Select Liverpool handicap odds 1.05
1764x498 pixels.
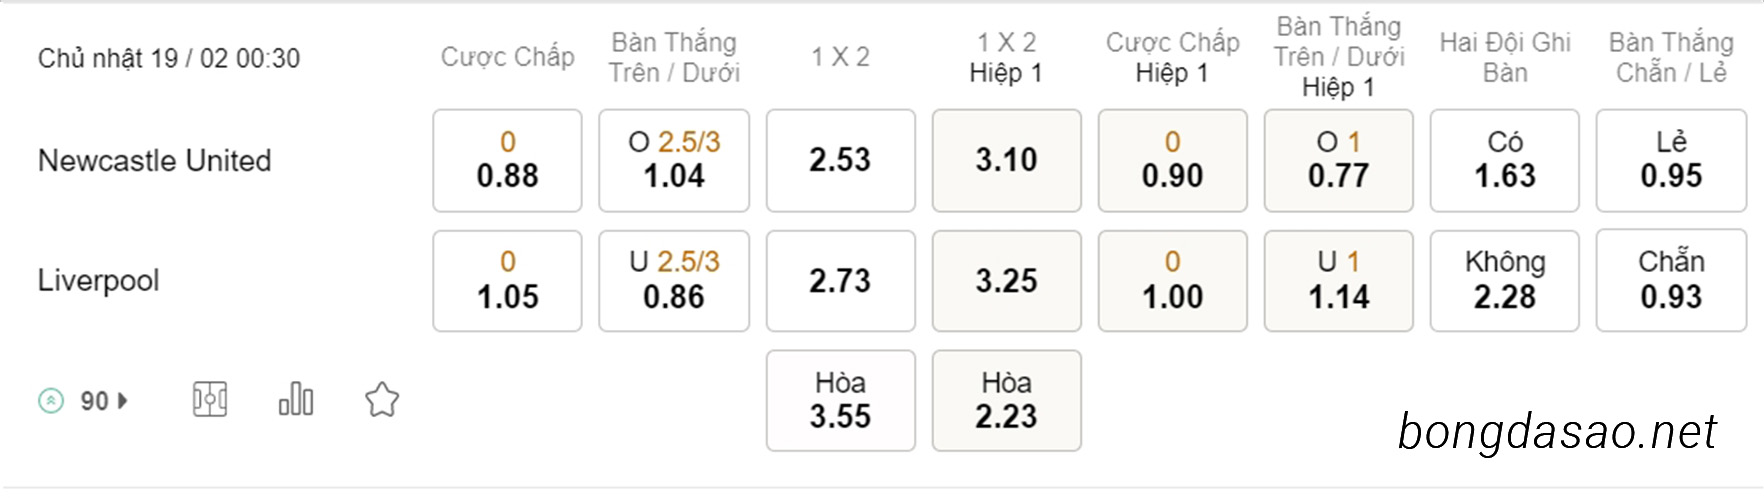(507, 281)
